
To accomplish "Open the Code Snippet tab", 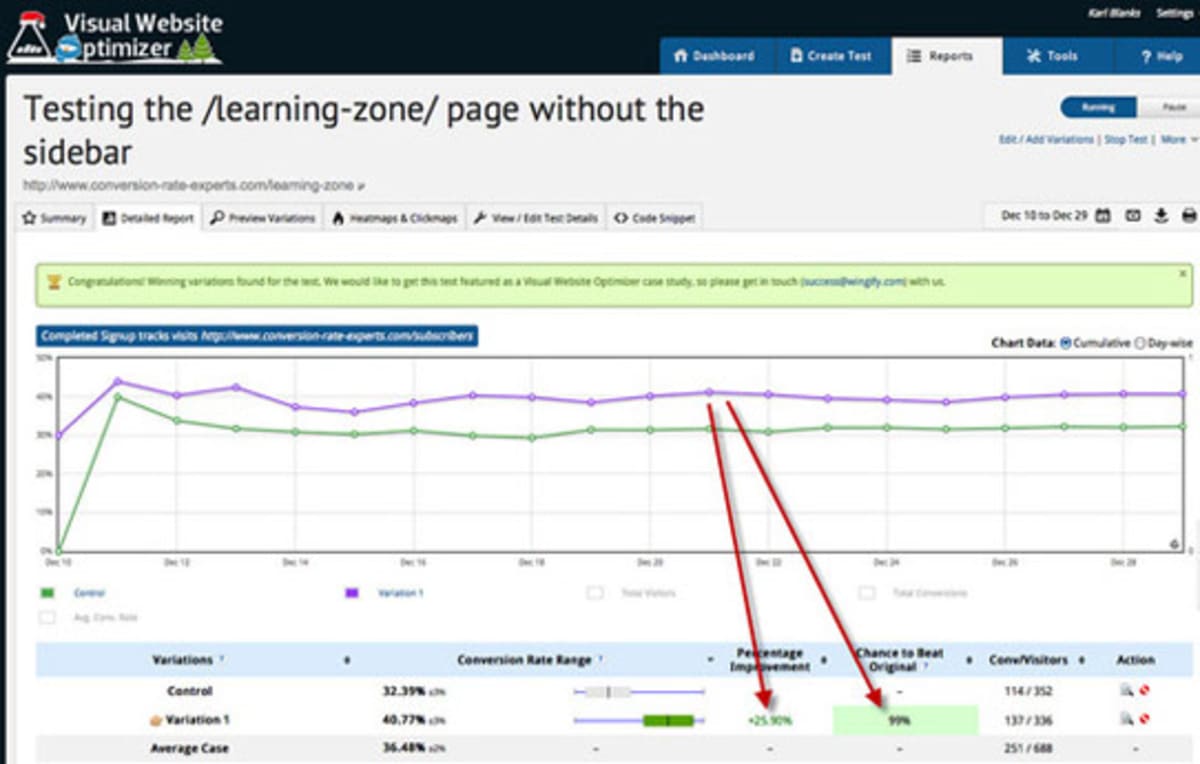I will click(655, 217).
